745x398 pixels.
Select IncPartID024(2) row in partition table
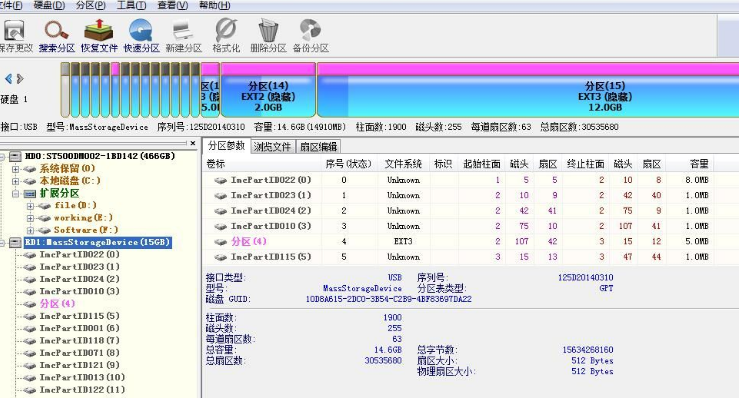tap(458, 211)
